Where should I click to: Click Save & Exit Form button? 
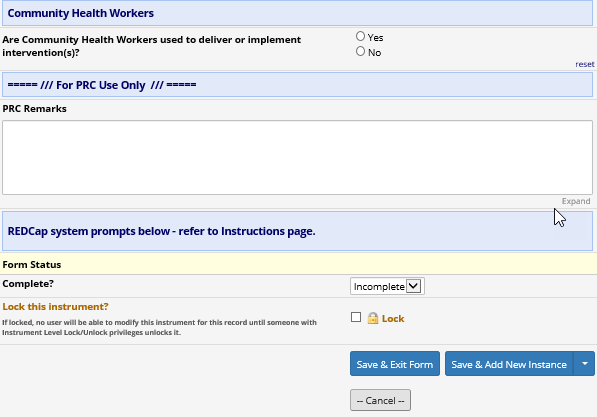[x=395, y=364]
